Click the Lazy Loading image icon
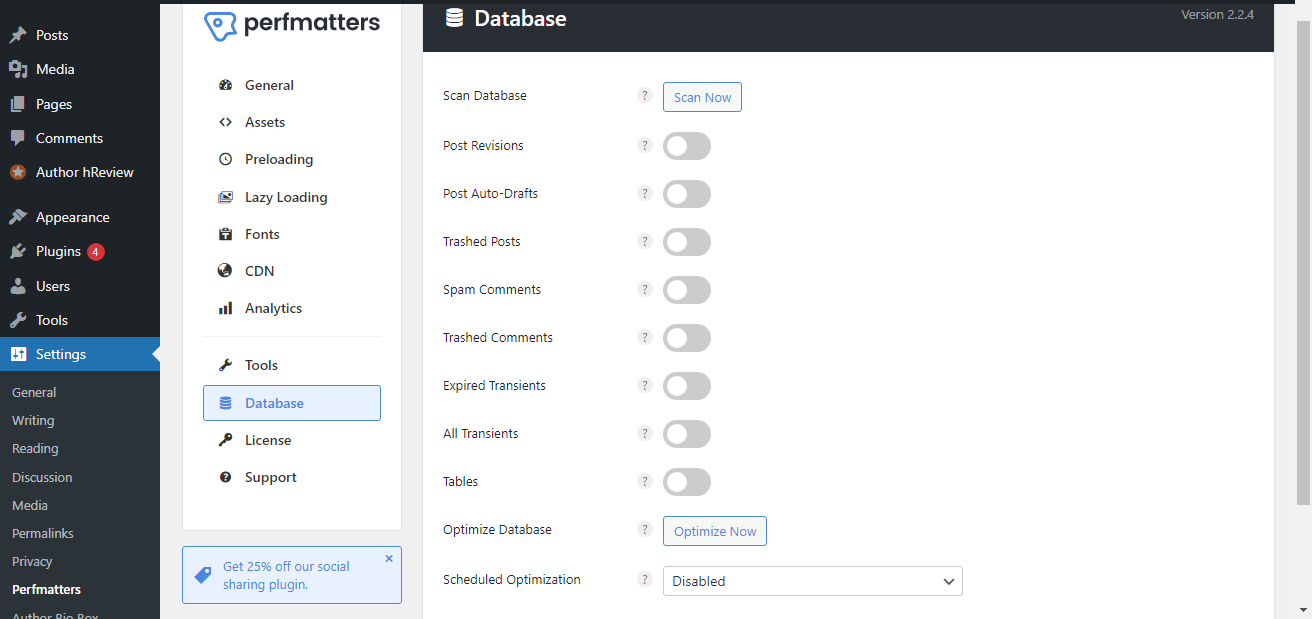This screenshot has height=619, width=1312. click(x=225, y=198)
